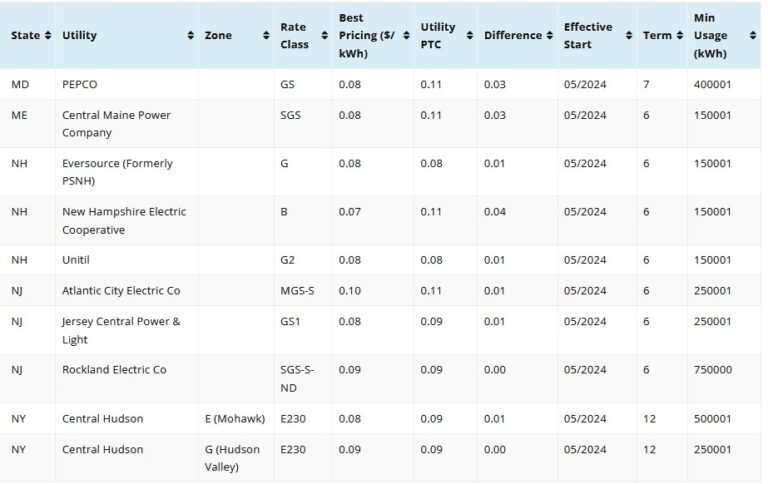This screenshot has height=484, width=768.
Task: Click the Utility PTC sort arrows
Action: pyautogui.click(x=468, y=36)
